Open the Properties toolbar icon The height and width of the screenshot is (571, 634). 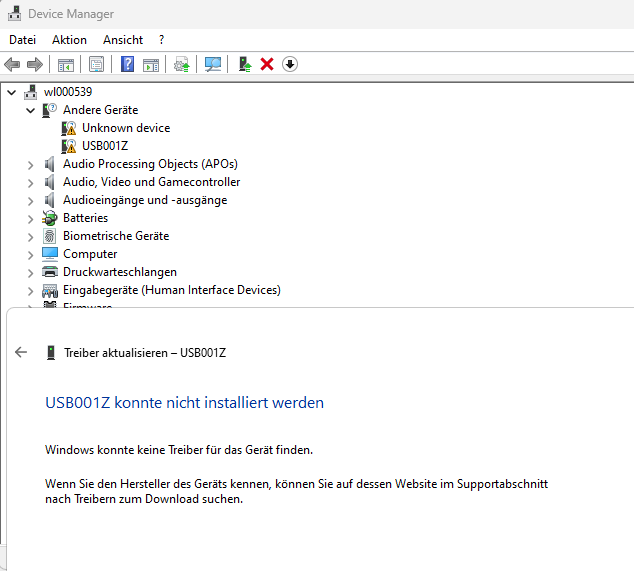[96, 64]
